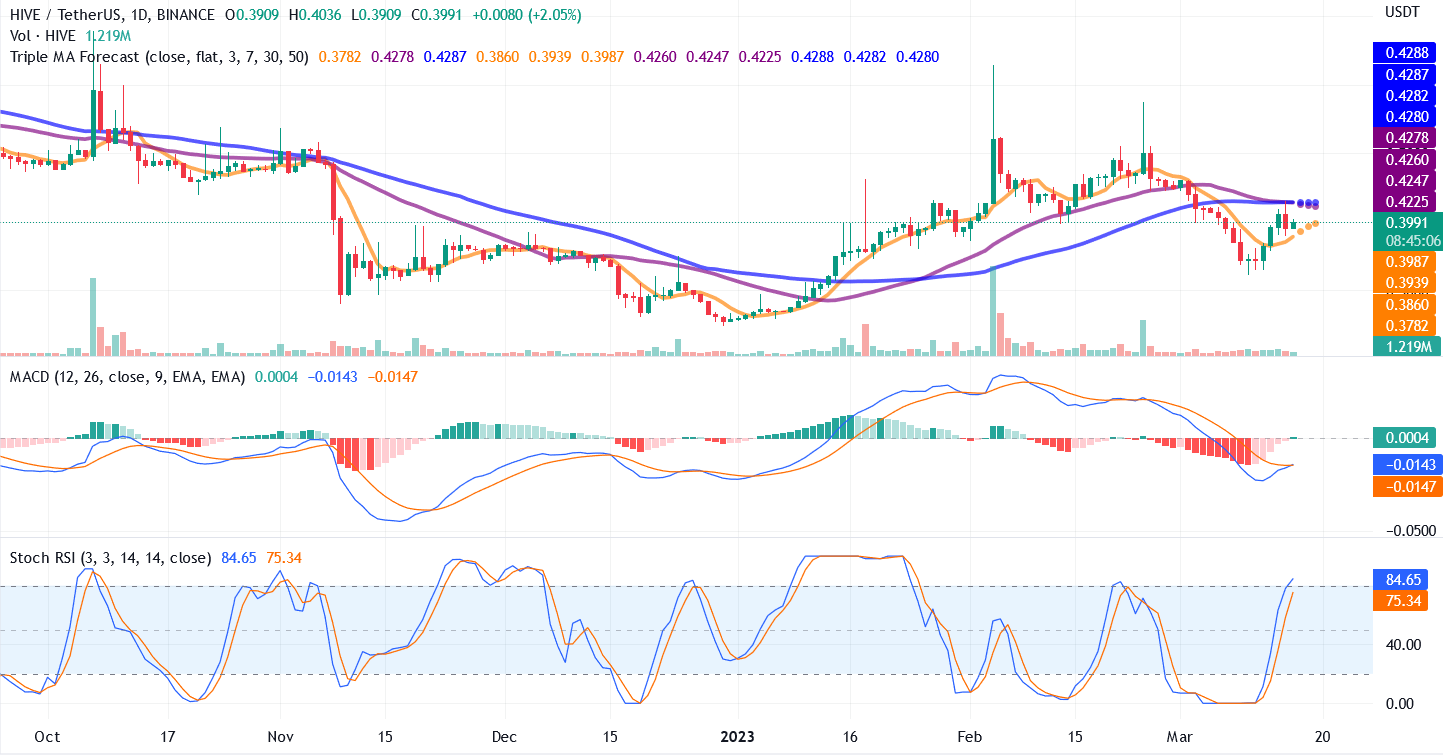Click the Oct date on time axis
This screenshot has width=1443, height=755.
click(47, 735)
